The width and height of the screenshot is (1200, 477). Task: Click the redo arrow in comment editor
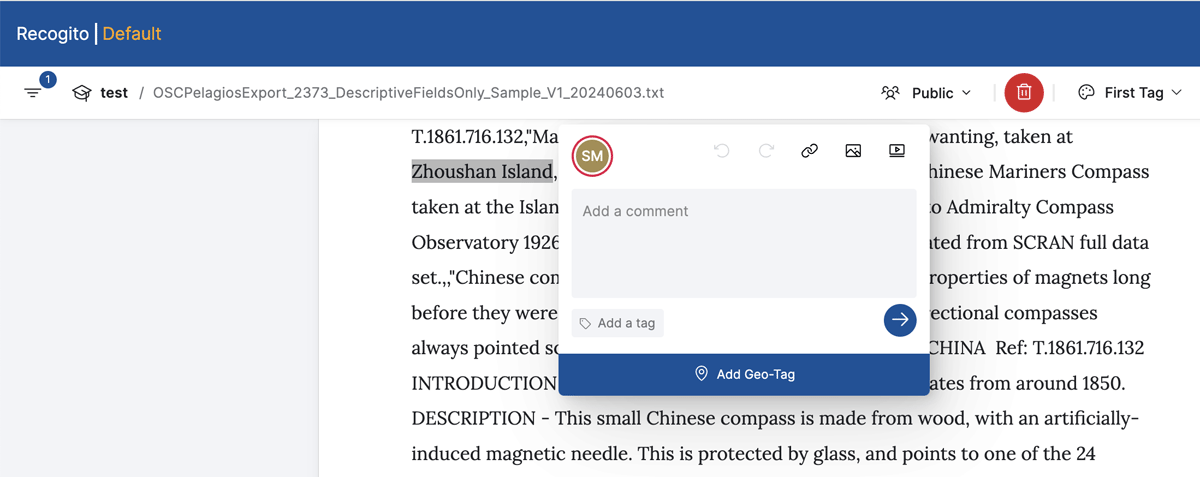(766, 151)
